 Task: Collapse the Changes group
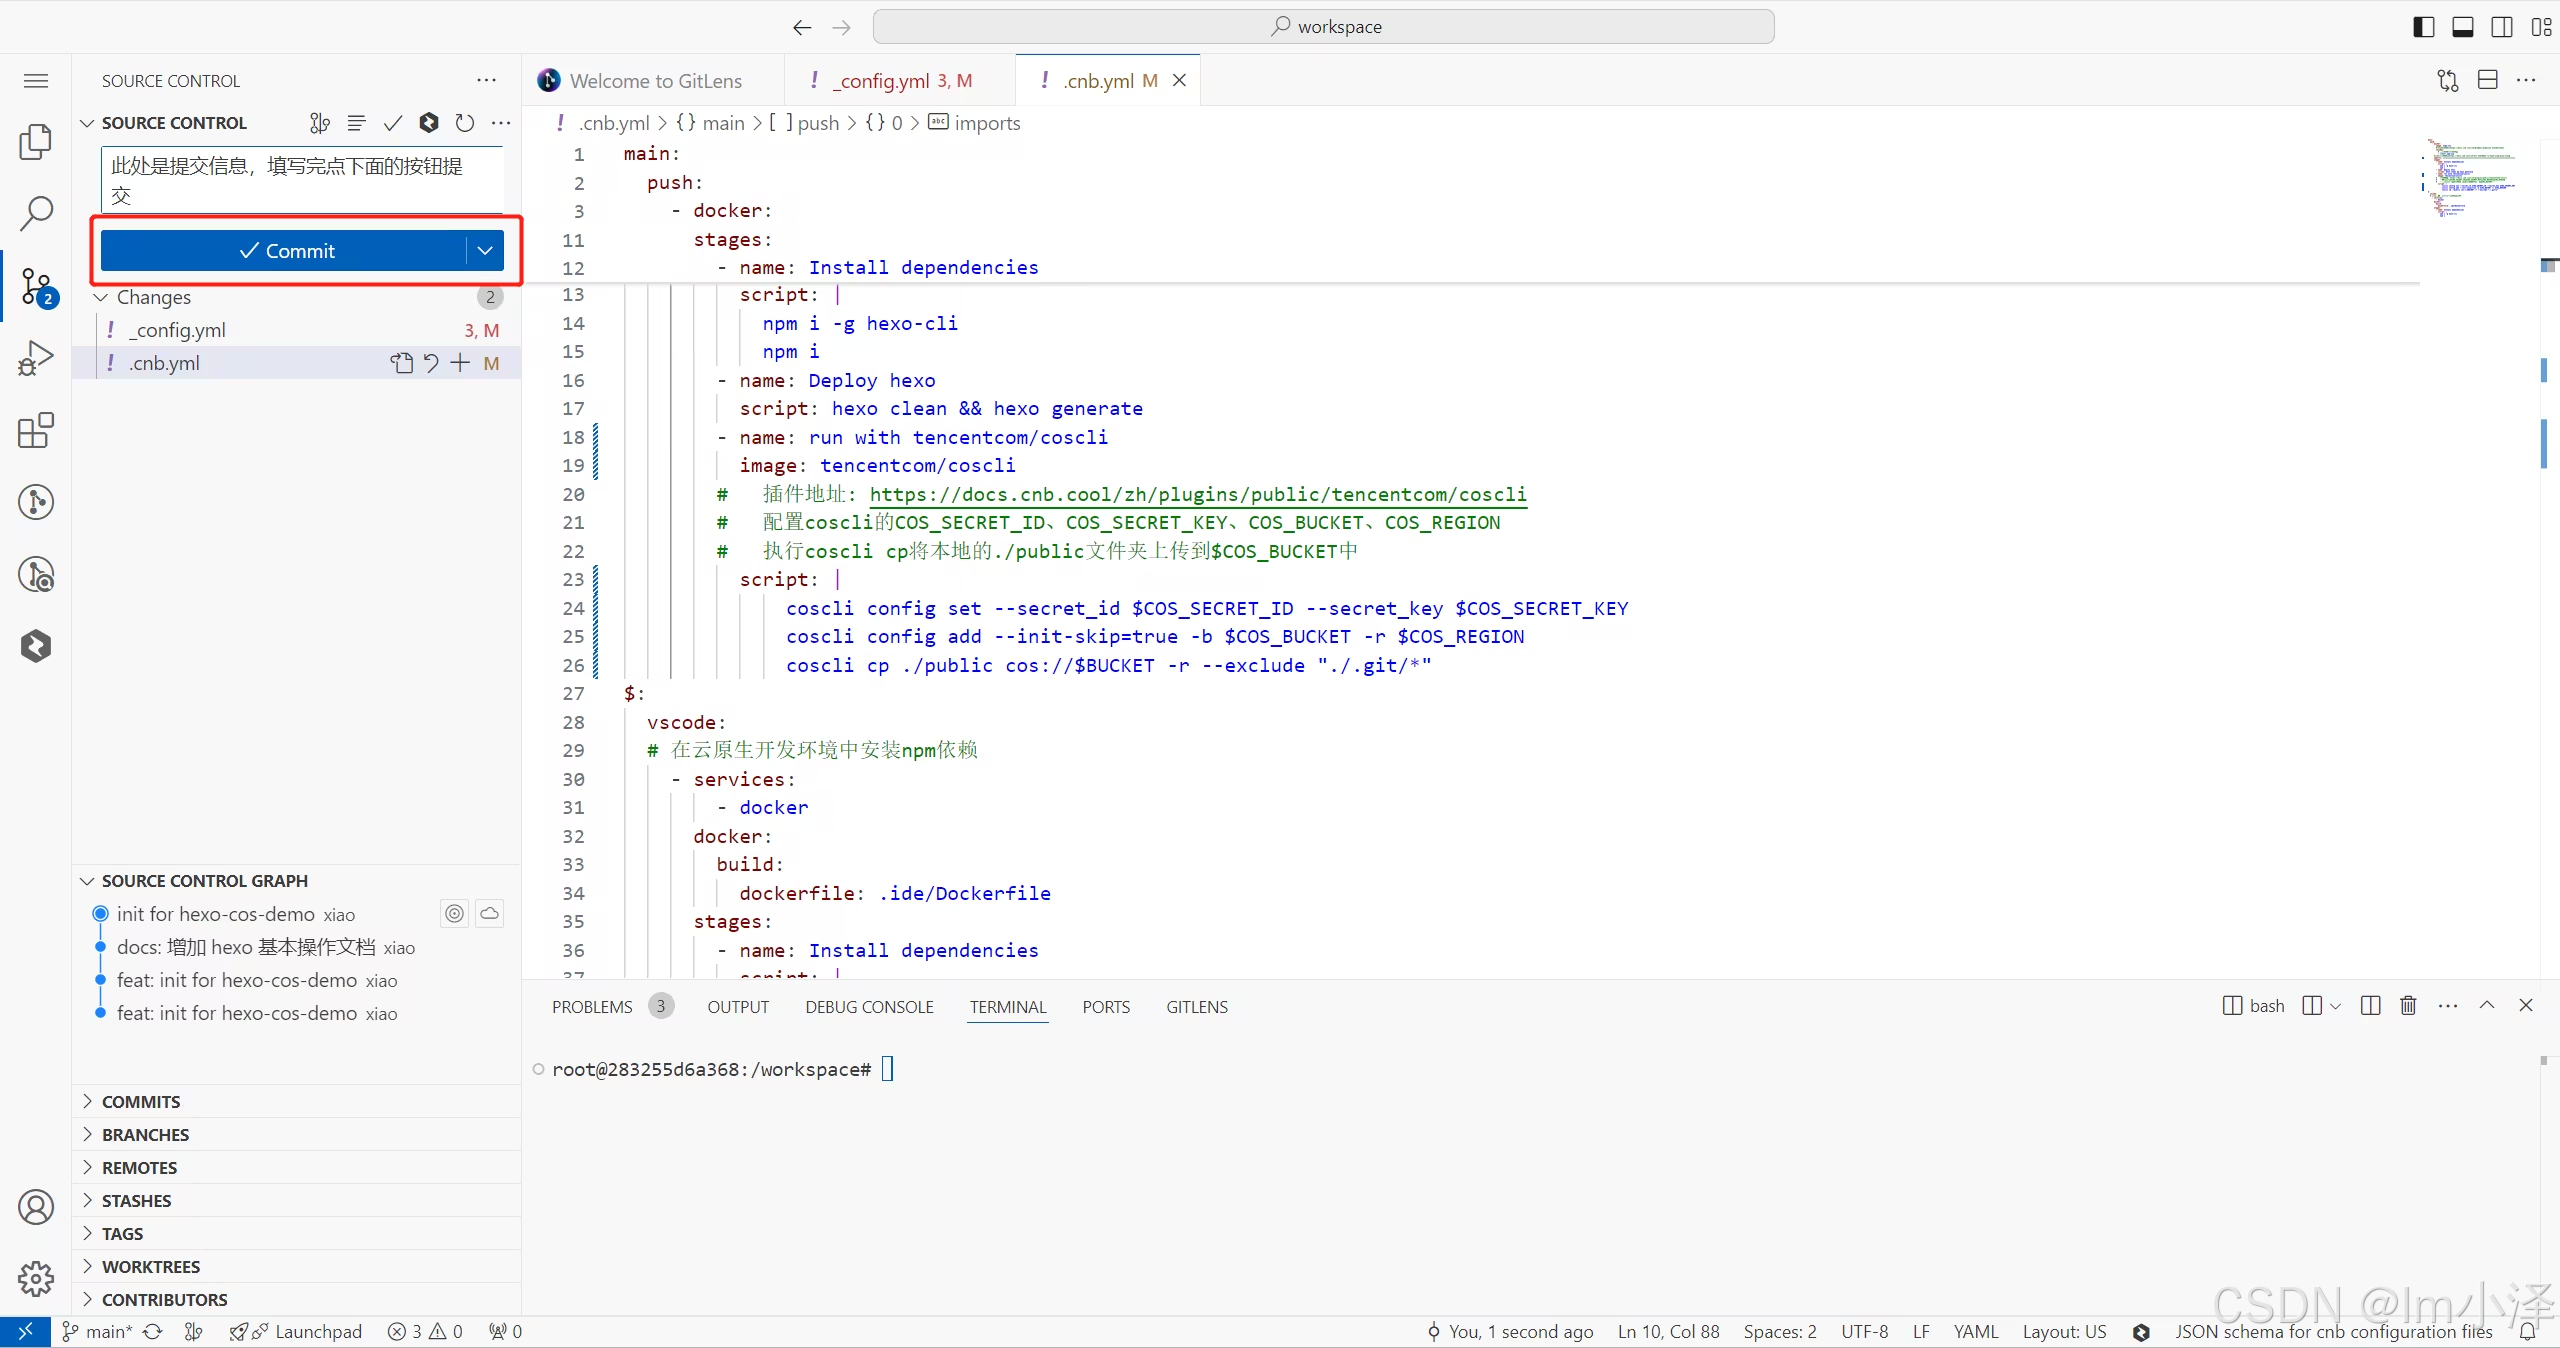coord(100,297)
